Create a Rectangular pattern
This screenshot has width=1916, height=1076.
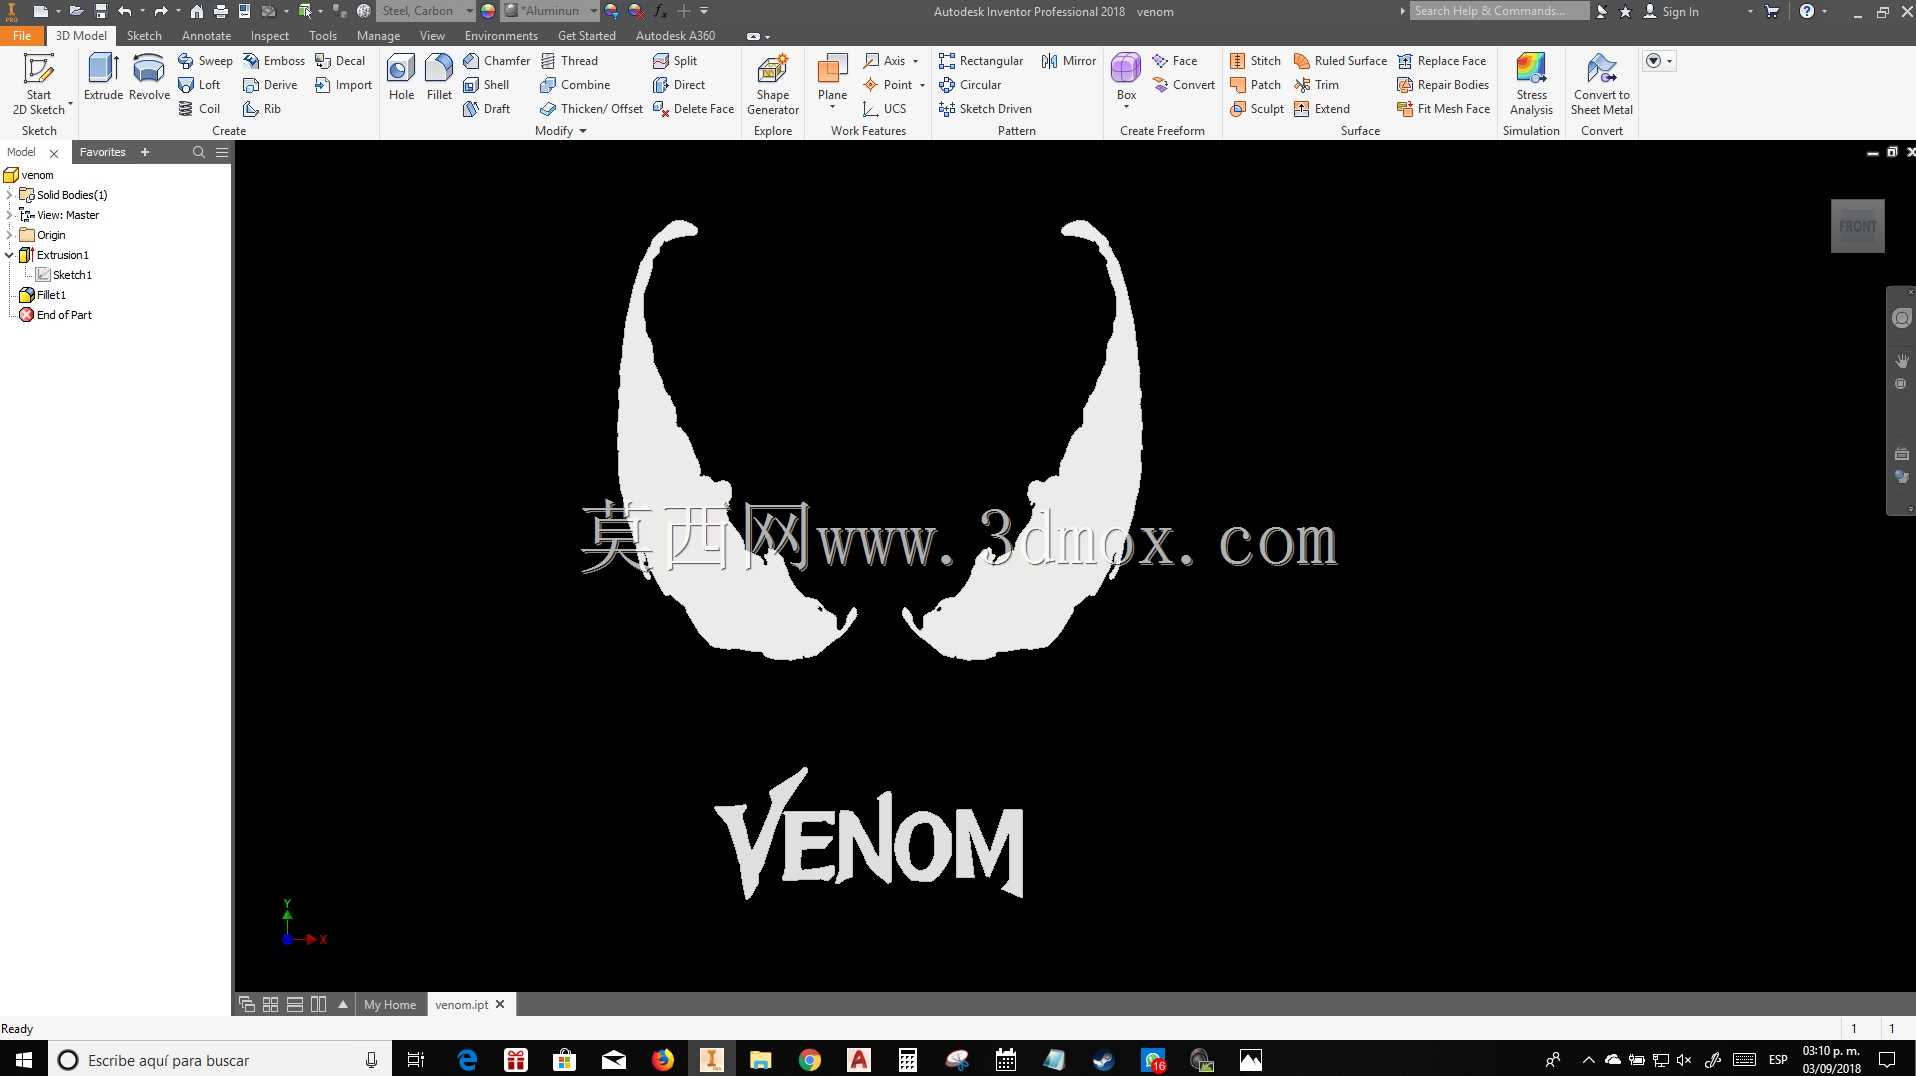tap(981, 61)
